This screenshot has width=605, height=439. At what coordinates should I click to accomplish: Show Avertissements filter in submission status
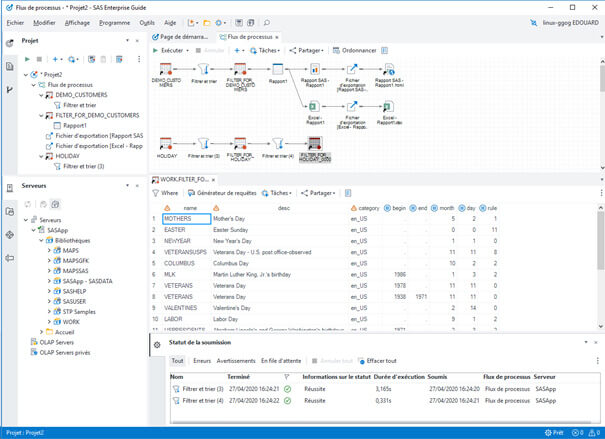pos(236,361)
